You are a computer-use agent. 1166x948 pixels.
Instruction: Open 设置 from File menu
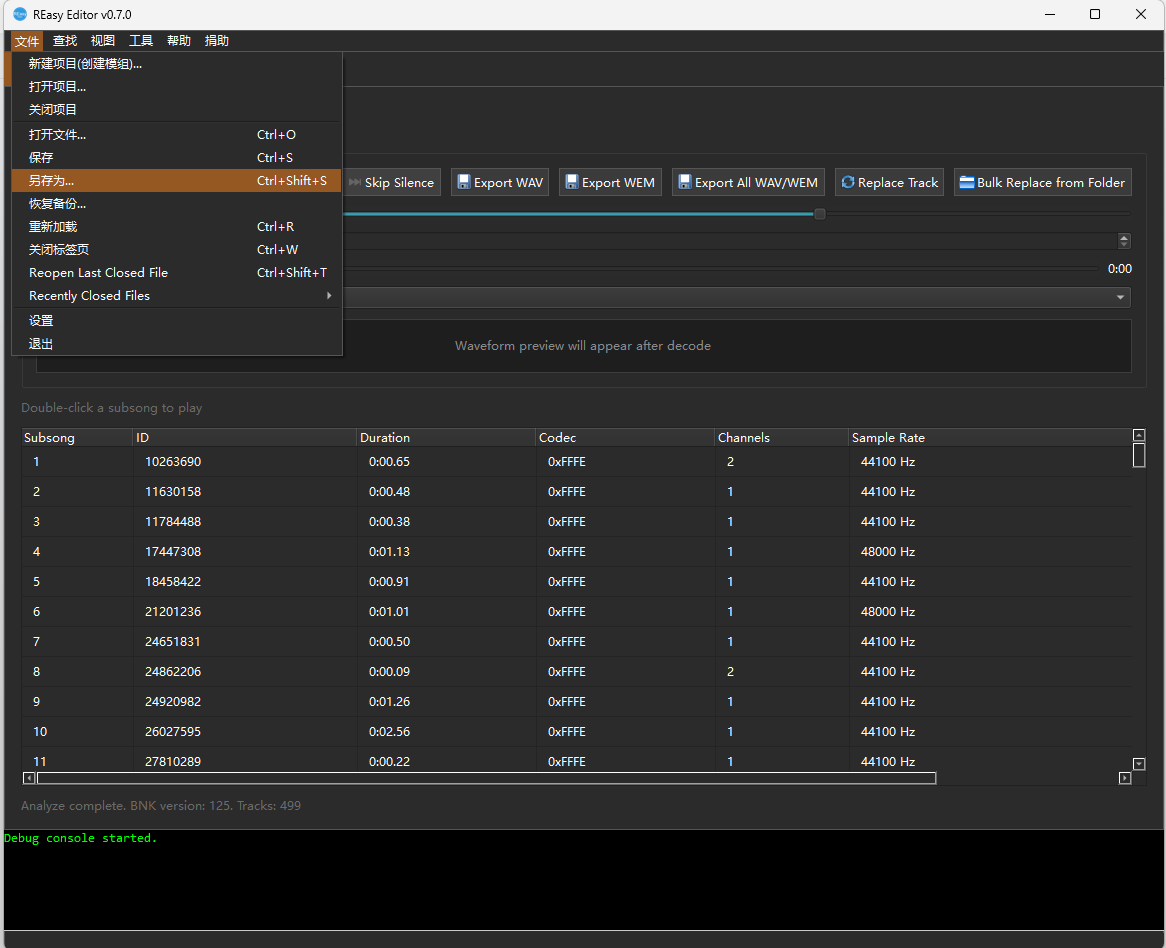pos(176,320)
